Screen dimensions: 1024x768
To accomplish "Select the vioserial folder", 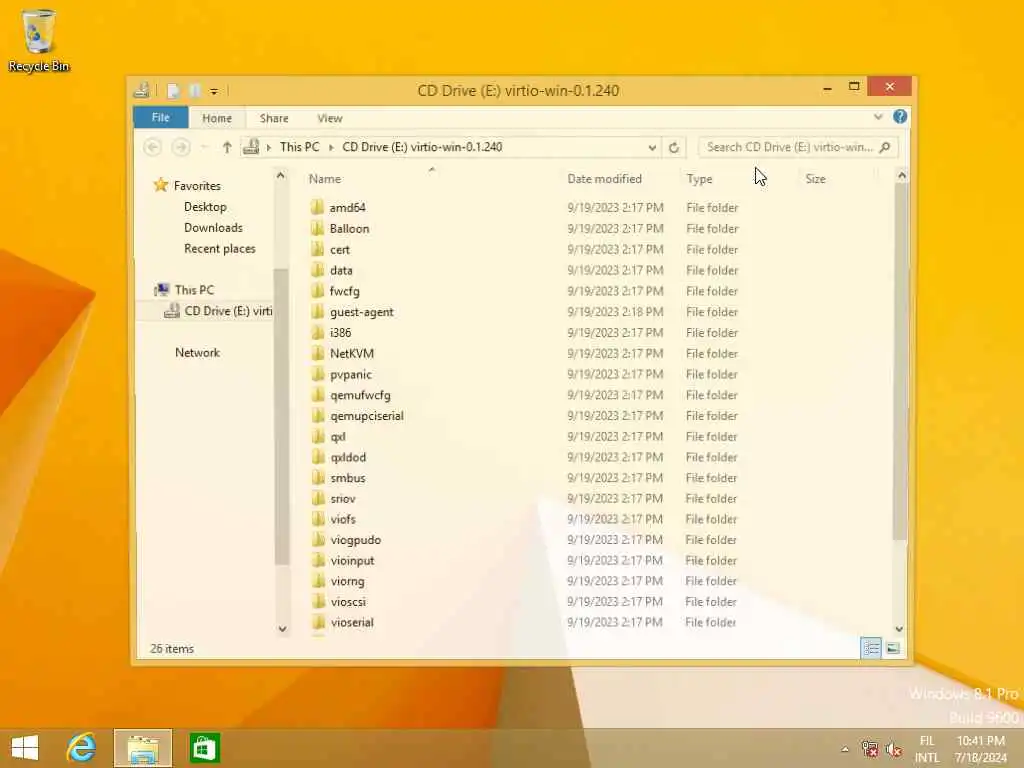I will [352, 622].
